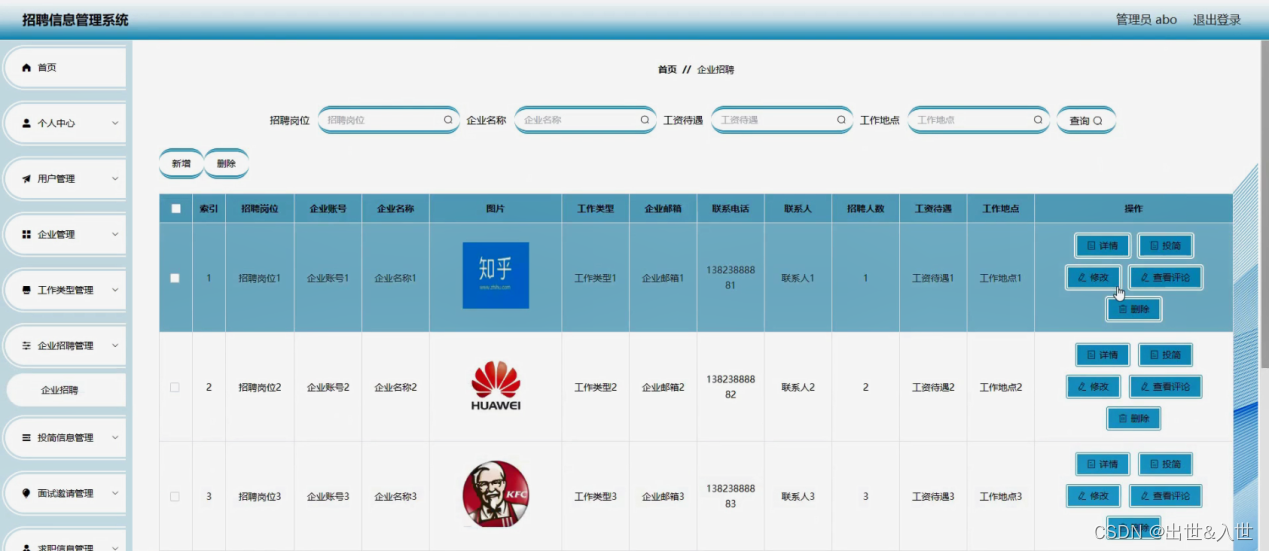Open 首页 in the sidebar
The width and height of the screenshot is (1269, 551).
tap(65, 68)
